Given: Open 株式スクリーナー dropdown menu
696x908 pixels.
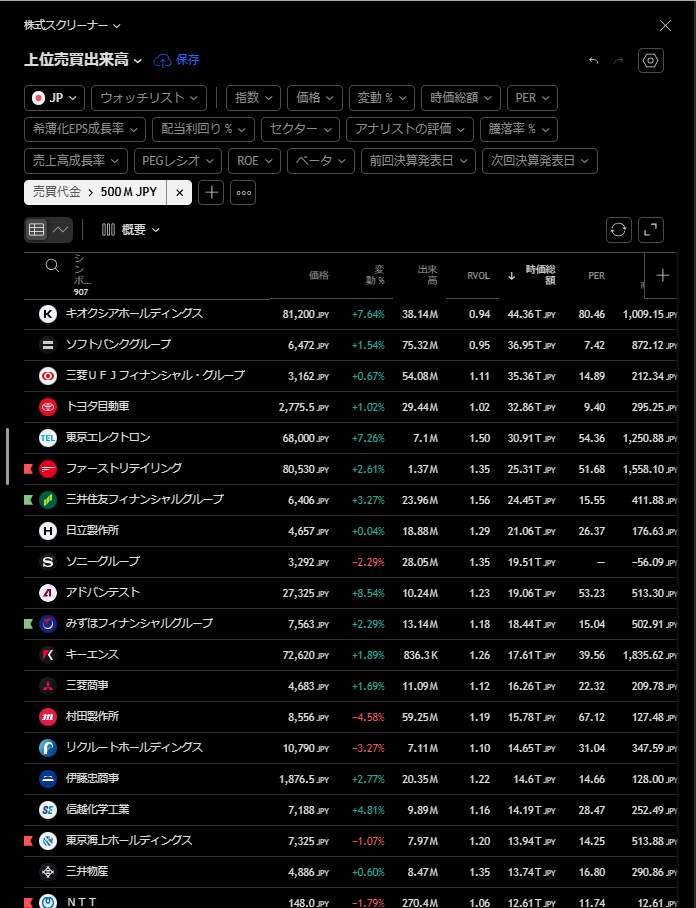Looking at the screenshot, I should coord(72,25).
